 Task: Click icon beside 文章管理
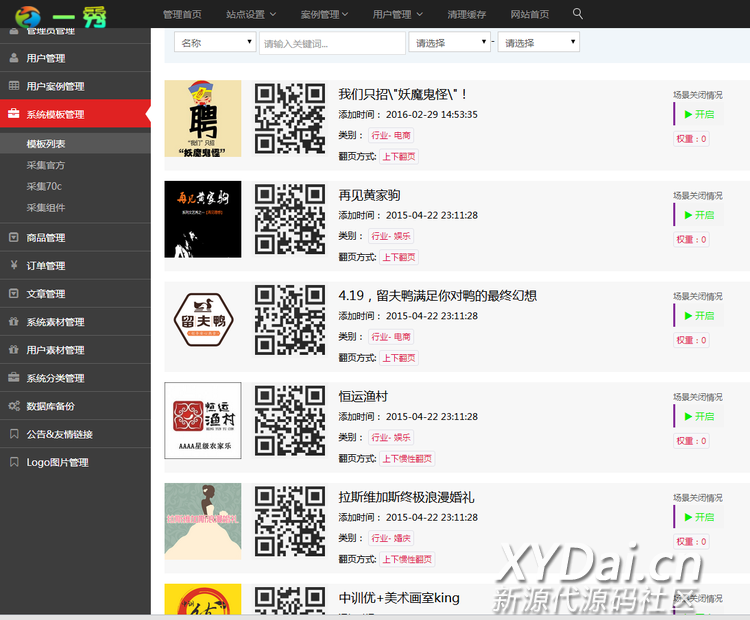point(14,293)
